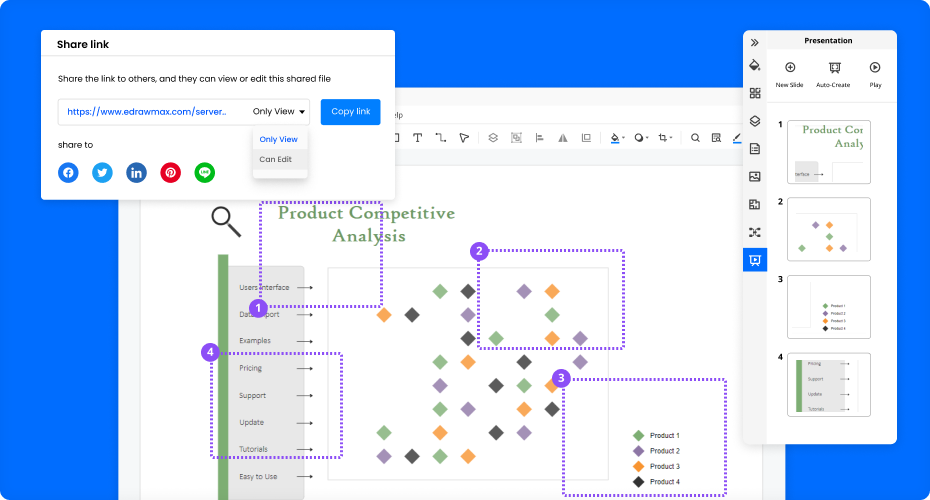Collapse the right panel with the double chevron
The width and height of the screenshot is (930, 500).
pyautogui.click(x=755, y=42)
